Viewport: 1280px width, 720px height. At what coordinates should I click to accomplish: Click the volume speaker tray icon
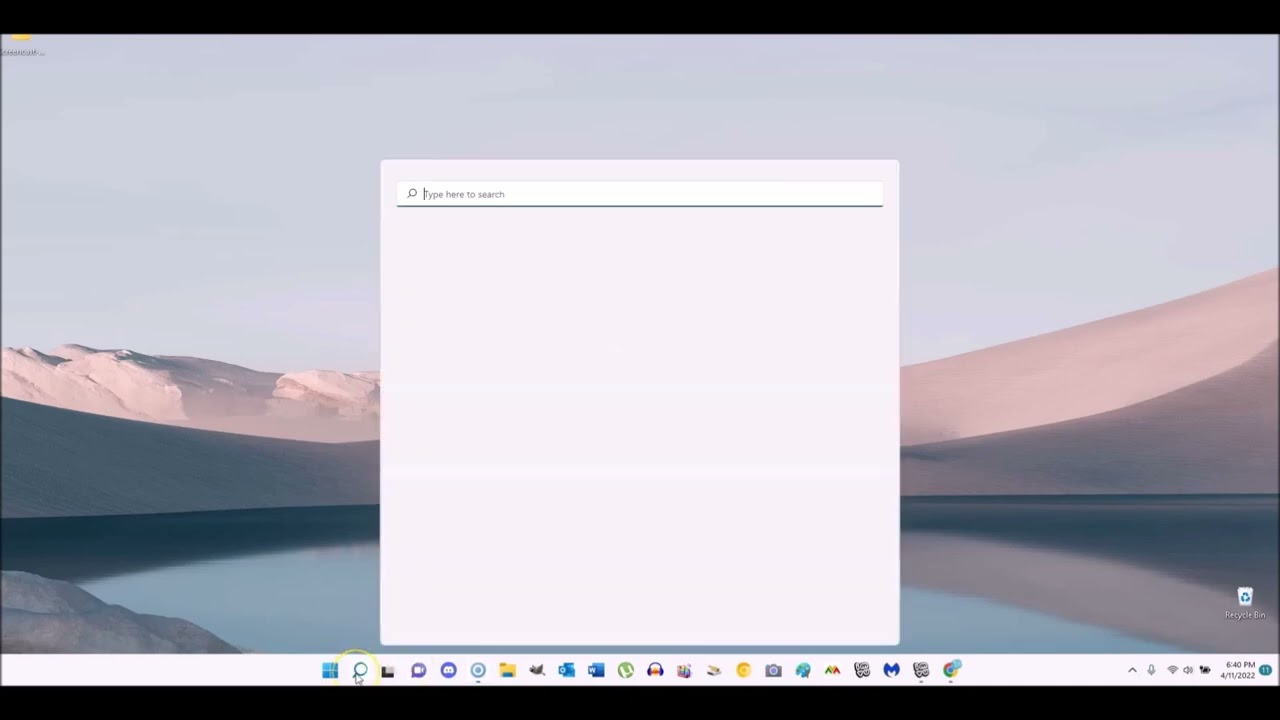tap(1188, 670)
